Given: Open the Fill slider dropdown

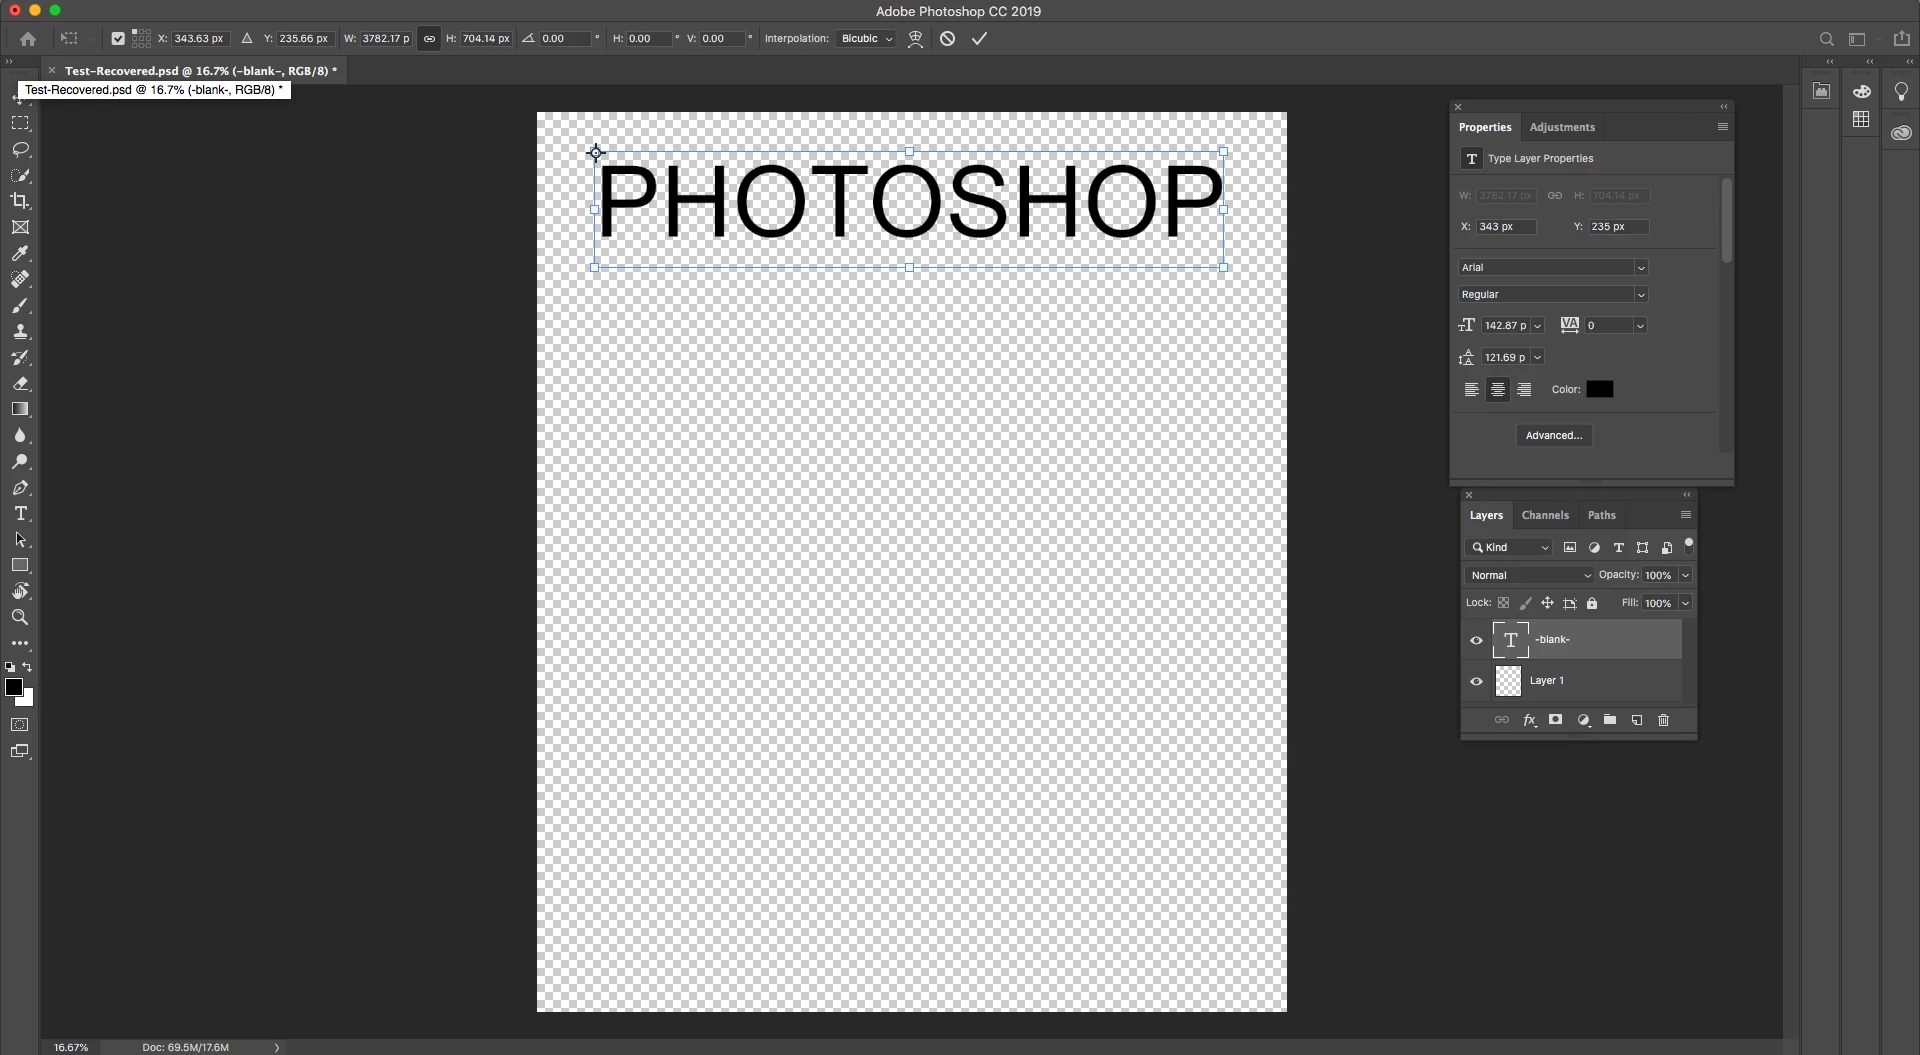Looking at the screenshot, I should tap(1685, 604).
